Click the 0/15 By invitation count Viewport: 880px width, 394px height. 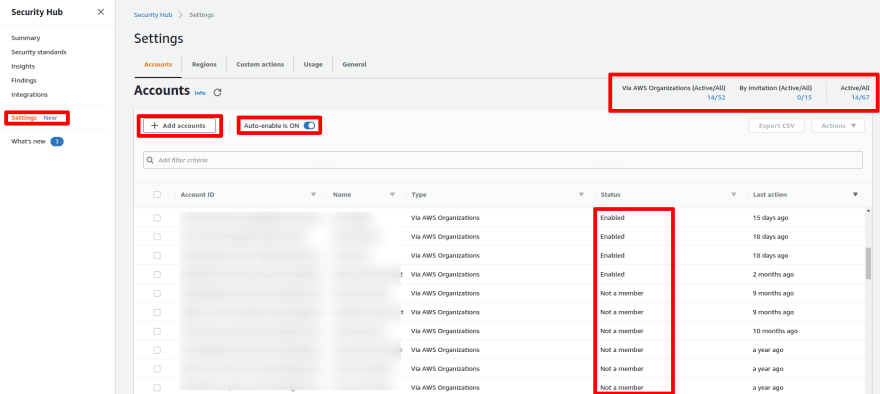(804, 97)
